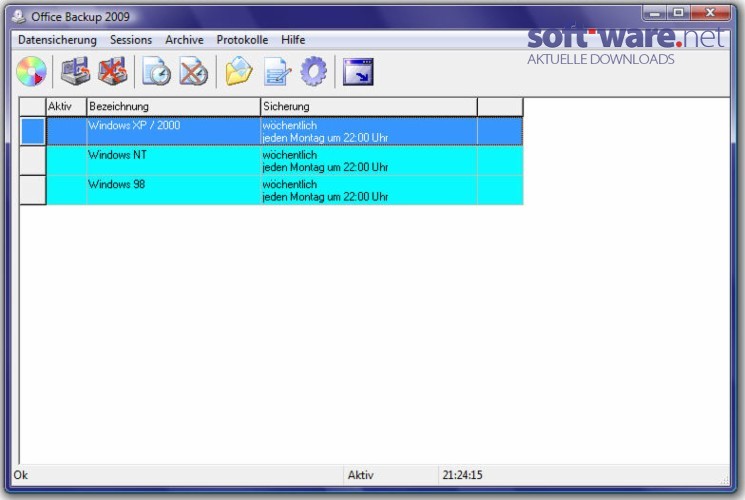745x500 pixels.
Task: Select the Windows NT entry
Action: (117, 155)
